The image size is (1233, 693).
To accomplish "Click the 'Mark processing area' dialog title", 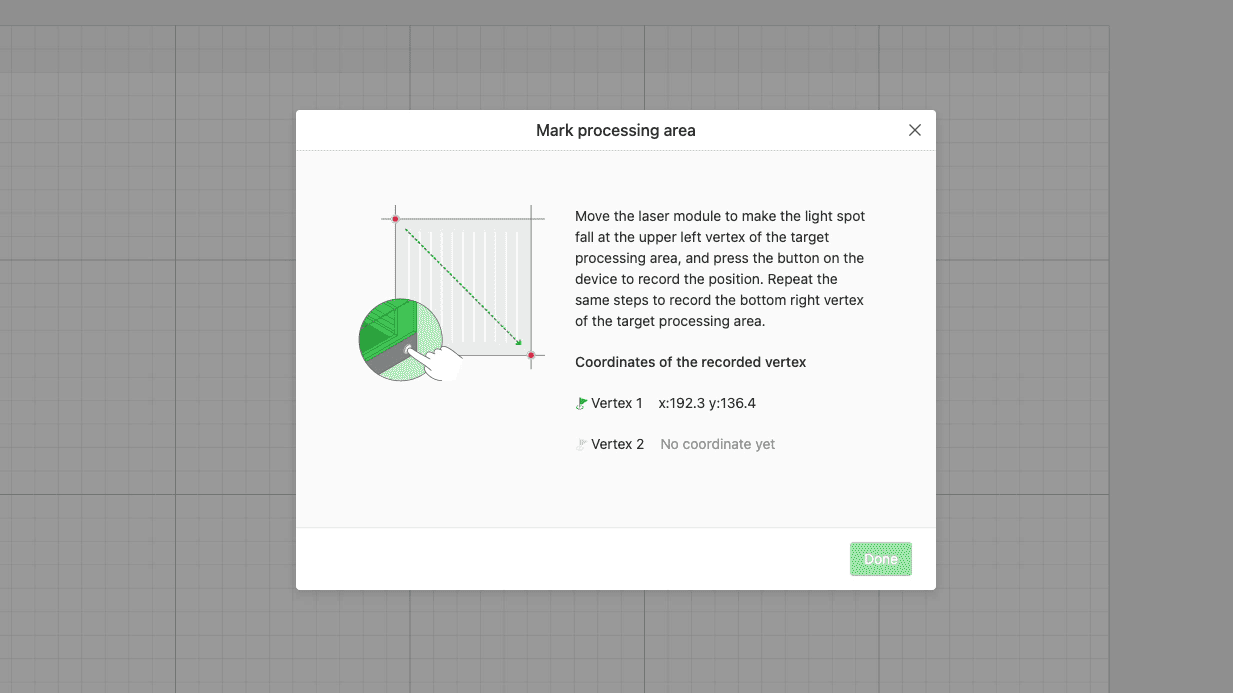I will [615, 130].
